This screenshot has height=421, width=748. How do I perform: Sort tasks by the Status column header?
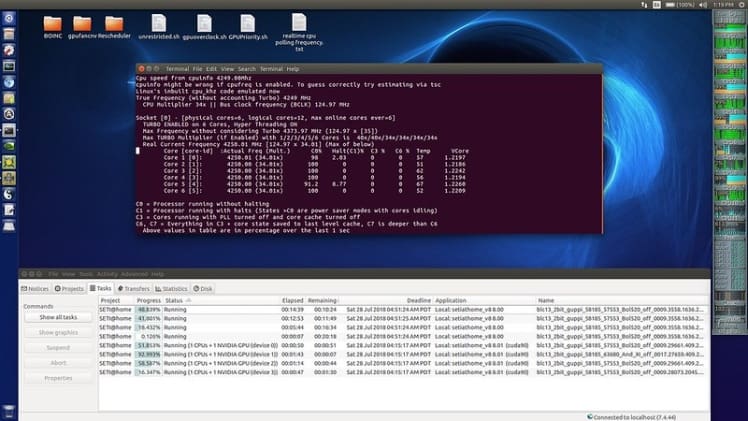pyautogui.click(x=175, y=299)
